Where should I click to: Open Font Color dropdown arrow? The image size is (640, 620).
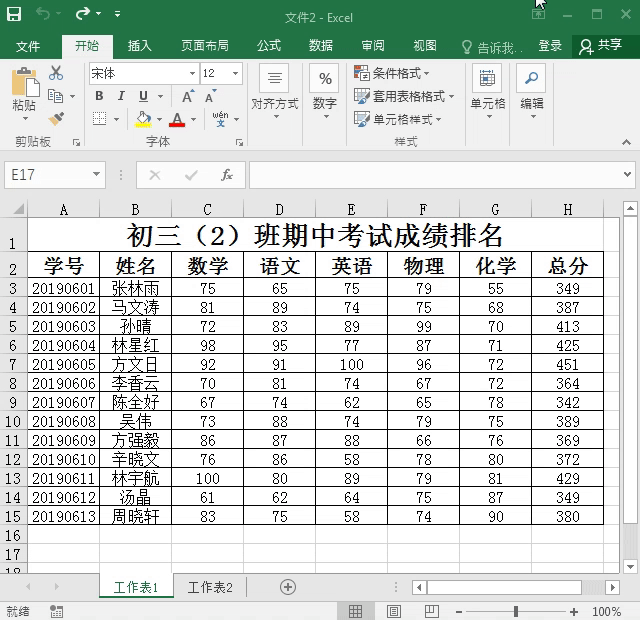[193, 119]
